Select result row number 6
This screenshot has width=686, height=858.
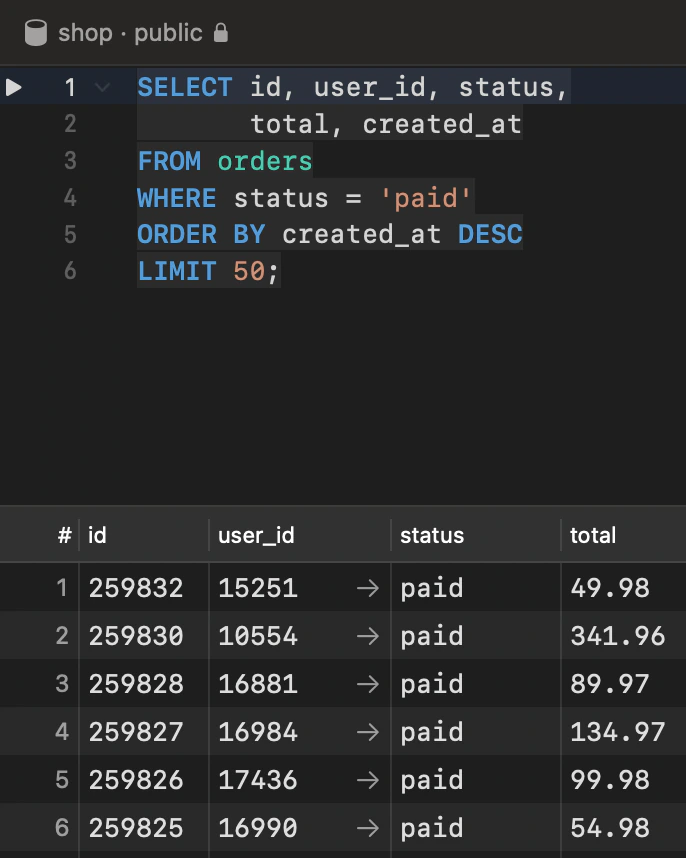[62, 828]
